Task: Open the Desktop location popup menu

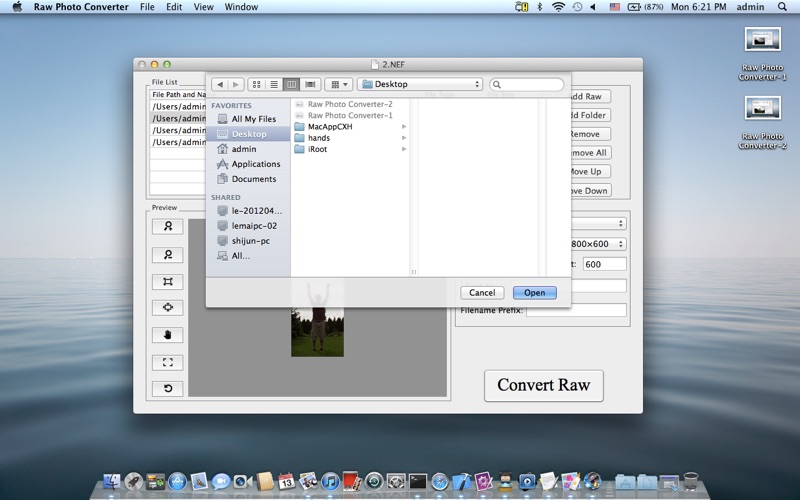Action: click(420, 84)
